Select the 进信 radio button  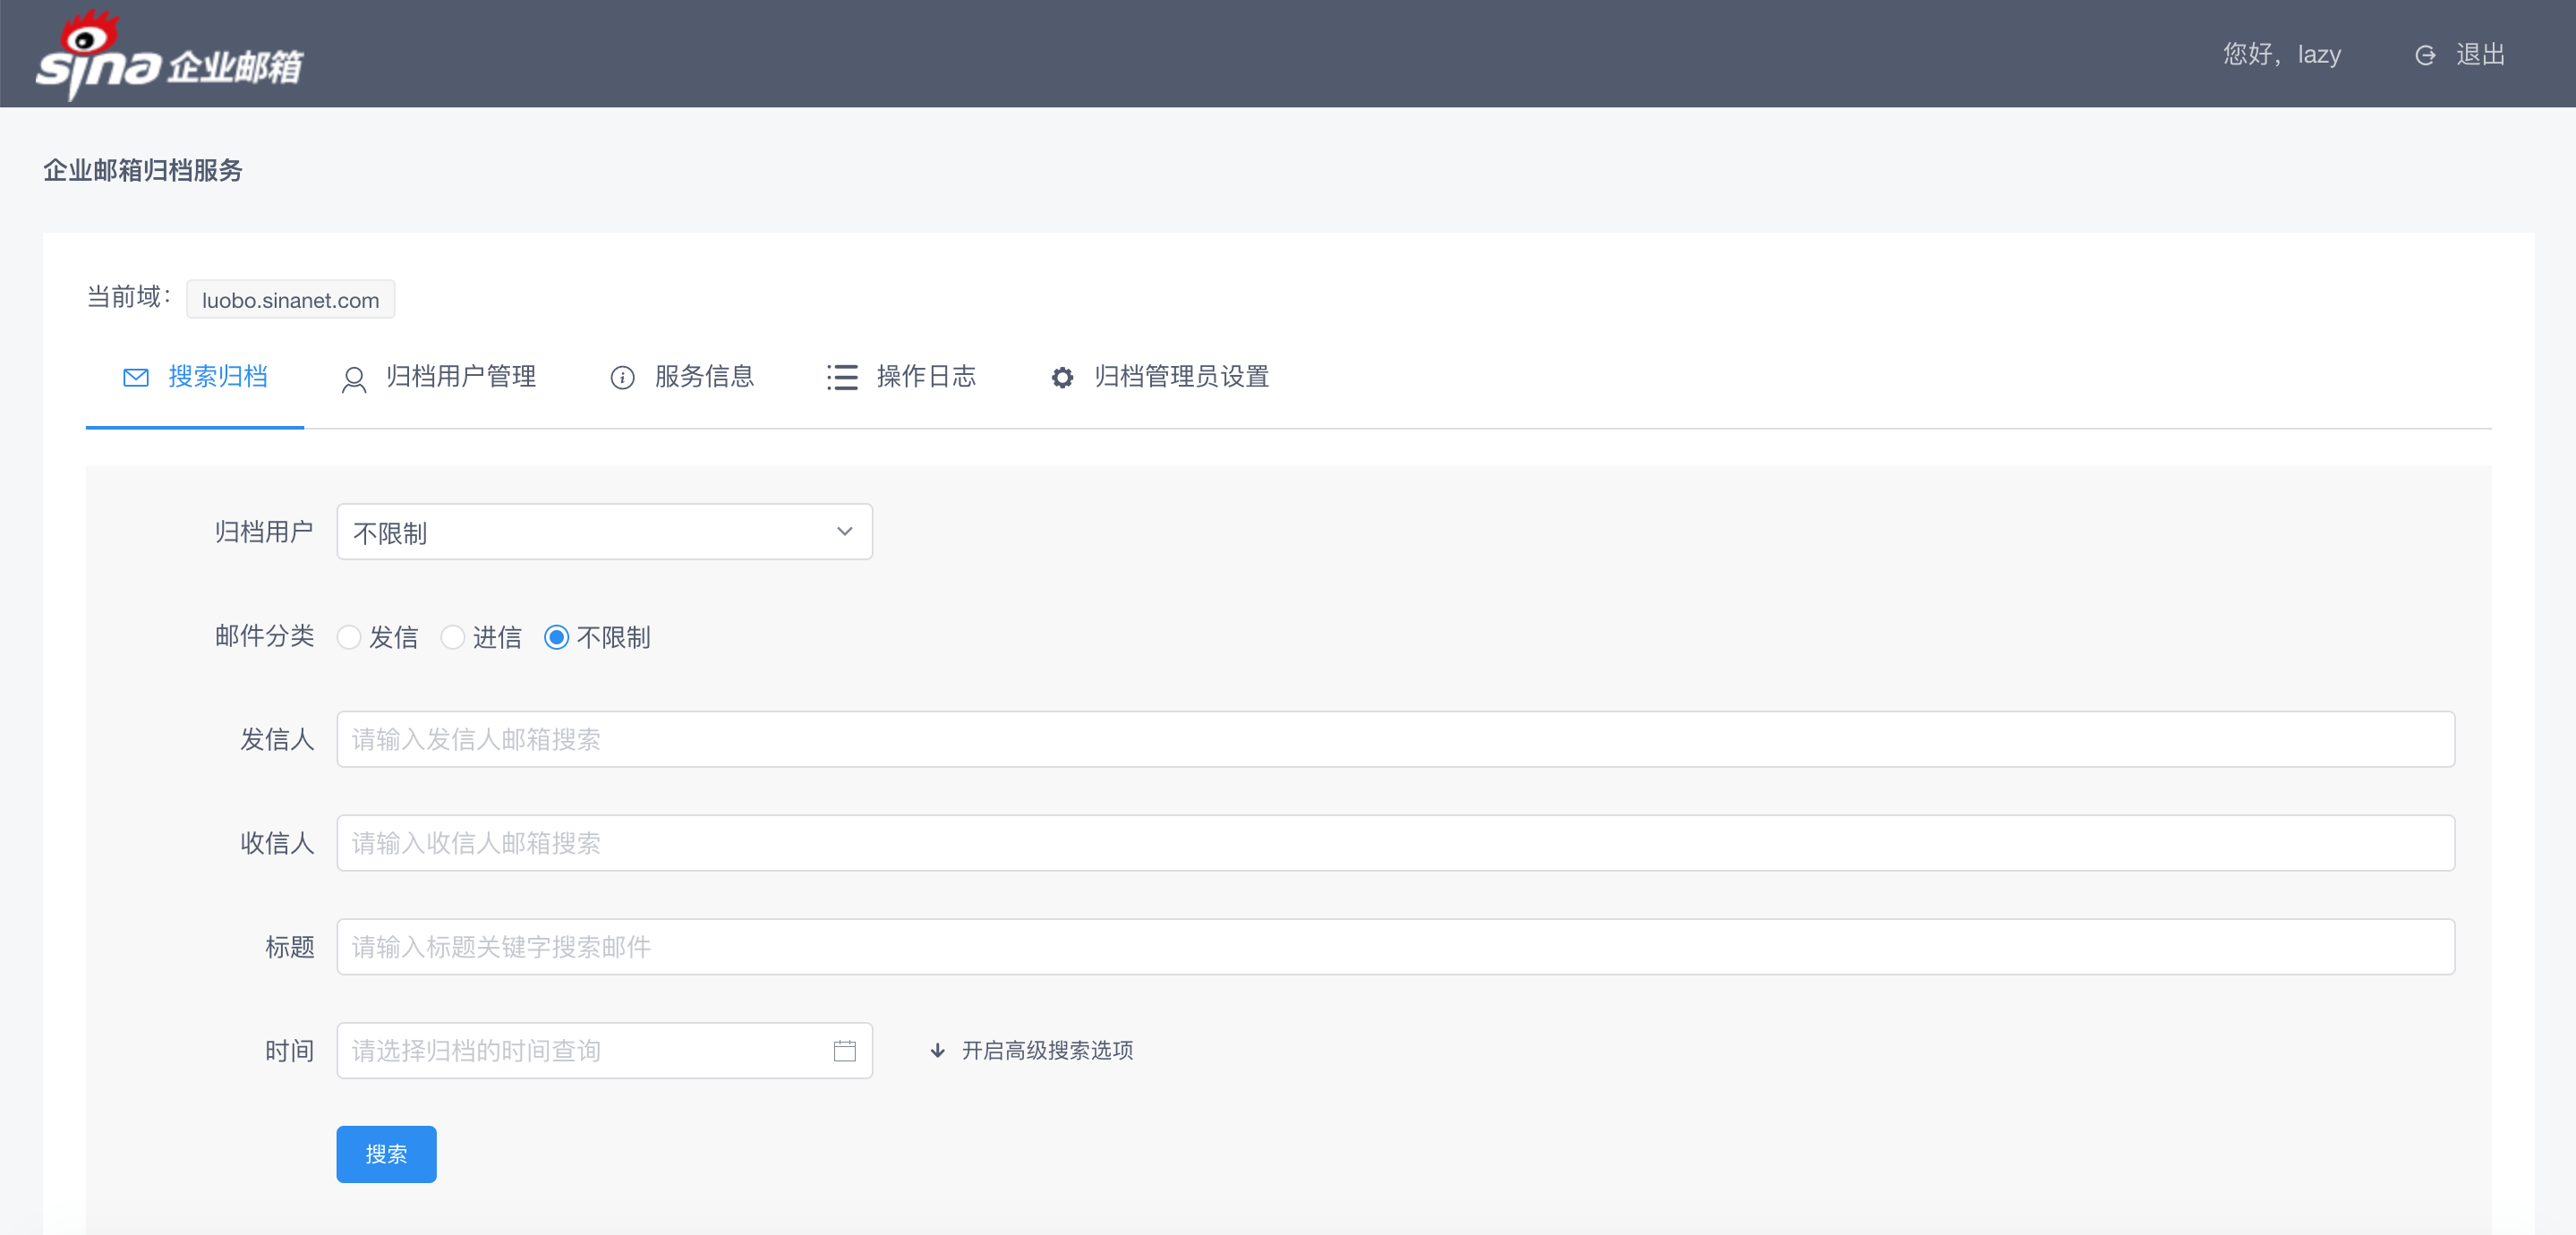(x=453, y=637)
